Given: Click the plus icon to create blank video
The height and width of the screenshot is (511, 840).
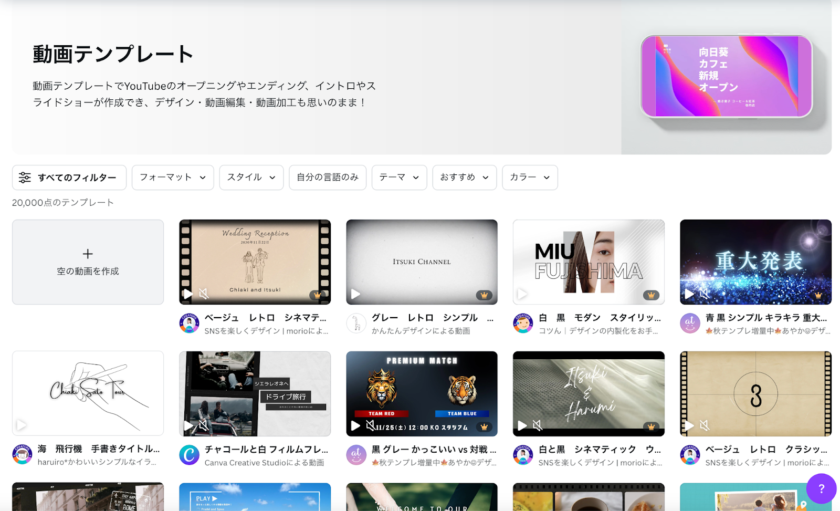Looking at the screenshot, I should [x=88, y=254].
